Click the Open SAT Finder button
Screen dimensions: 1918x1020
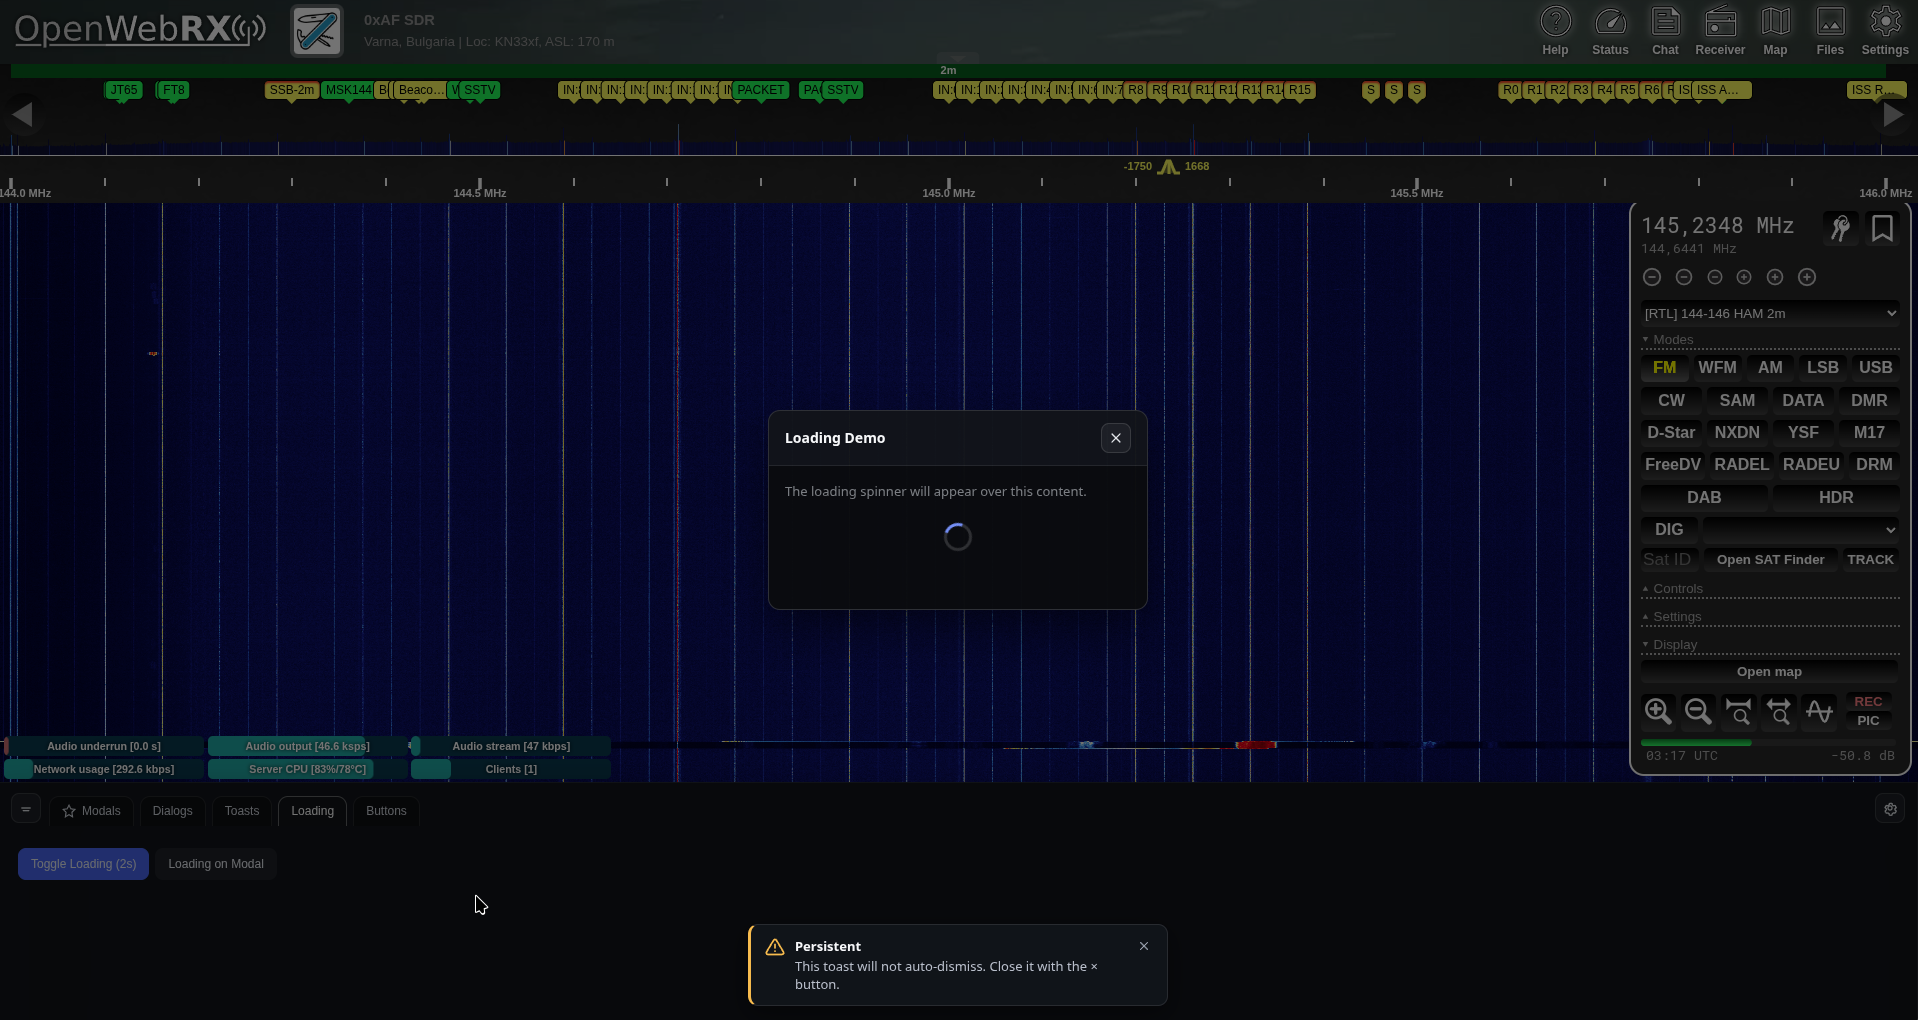1770,560
